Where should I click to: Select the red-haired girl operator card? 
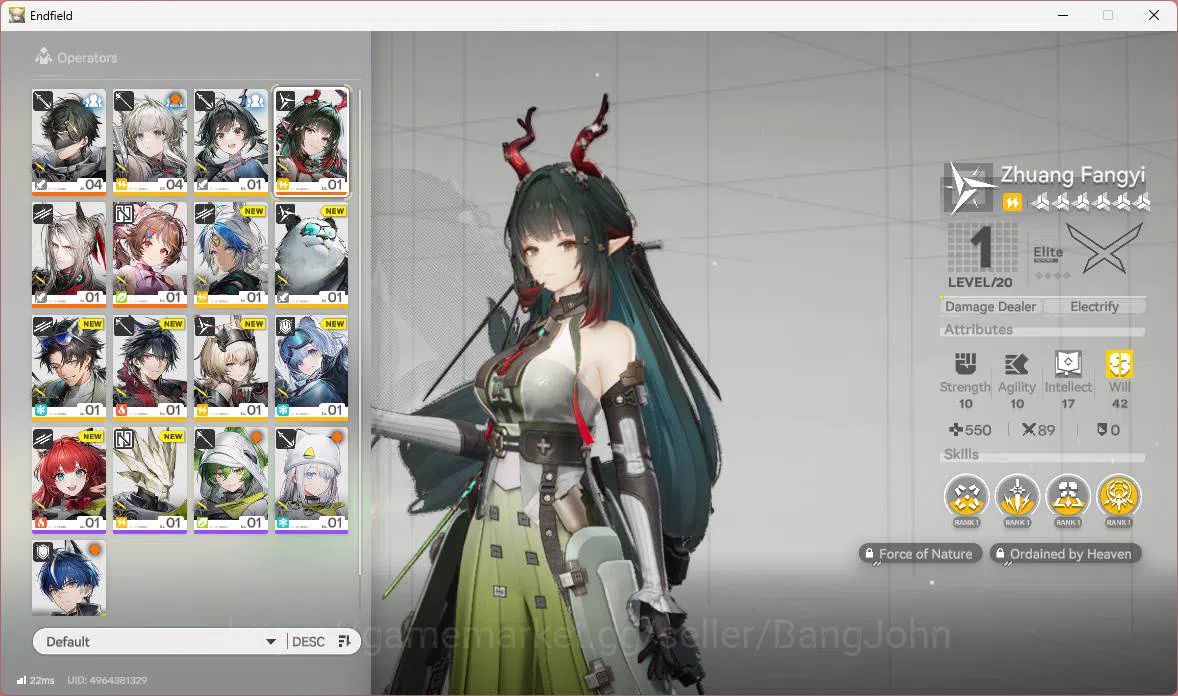tap(69, 480)
